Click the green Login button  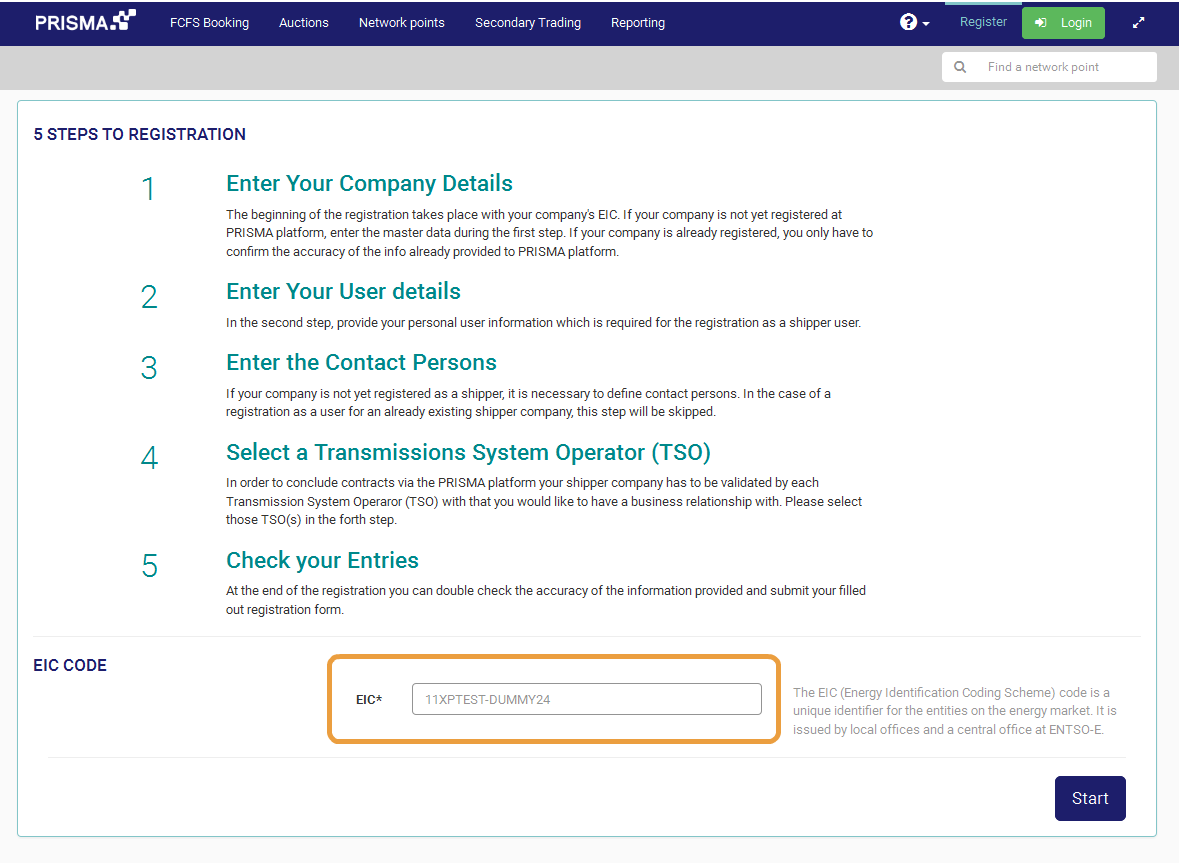click(1063, 23)
